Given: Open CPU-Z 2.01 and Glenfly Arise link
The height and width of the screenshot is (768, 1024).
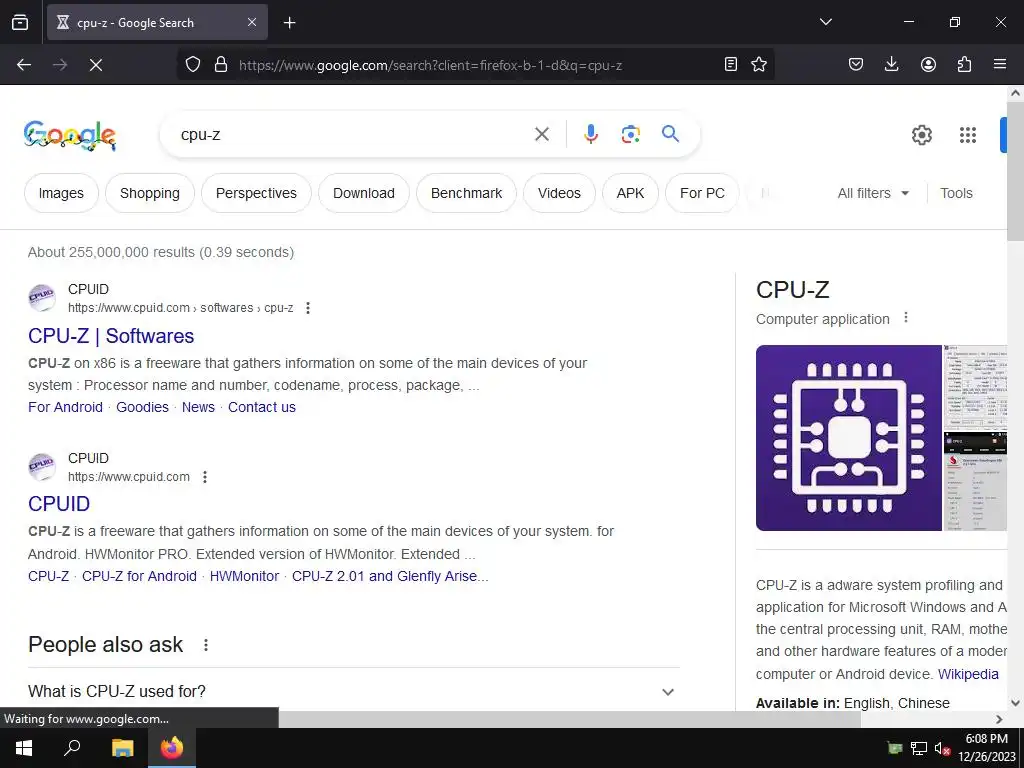Looking at the screenshot, I should (x=390, y=576).
